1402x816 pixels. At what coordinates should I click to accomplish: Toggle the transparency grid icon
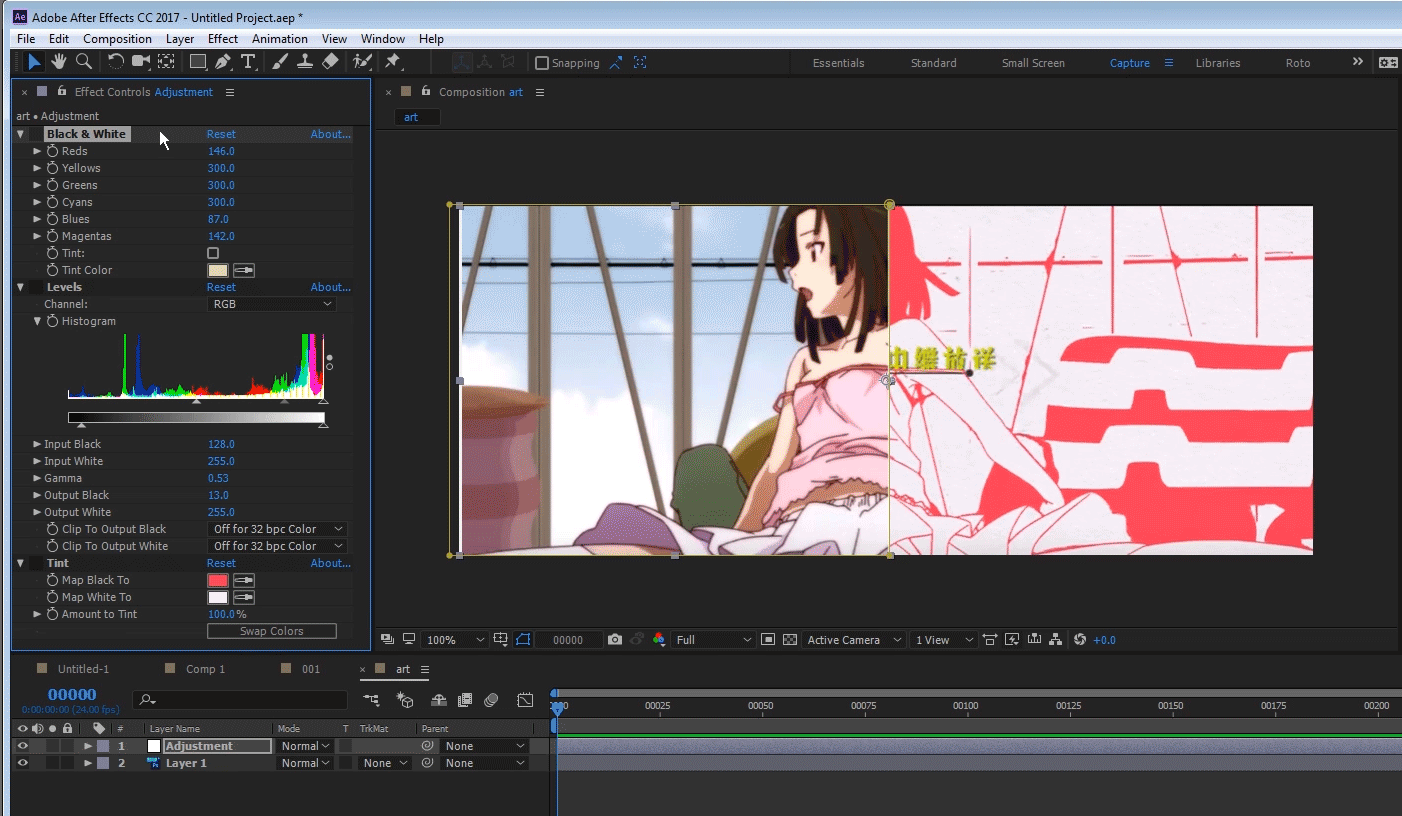point(790,640)
